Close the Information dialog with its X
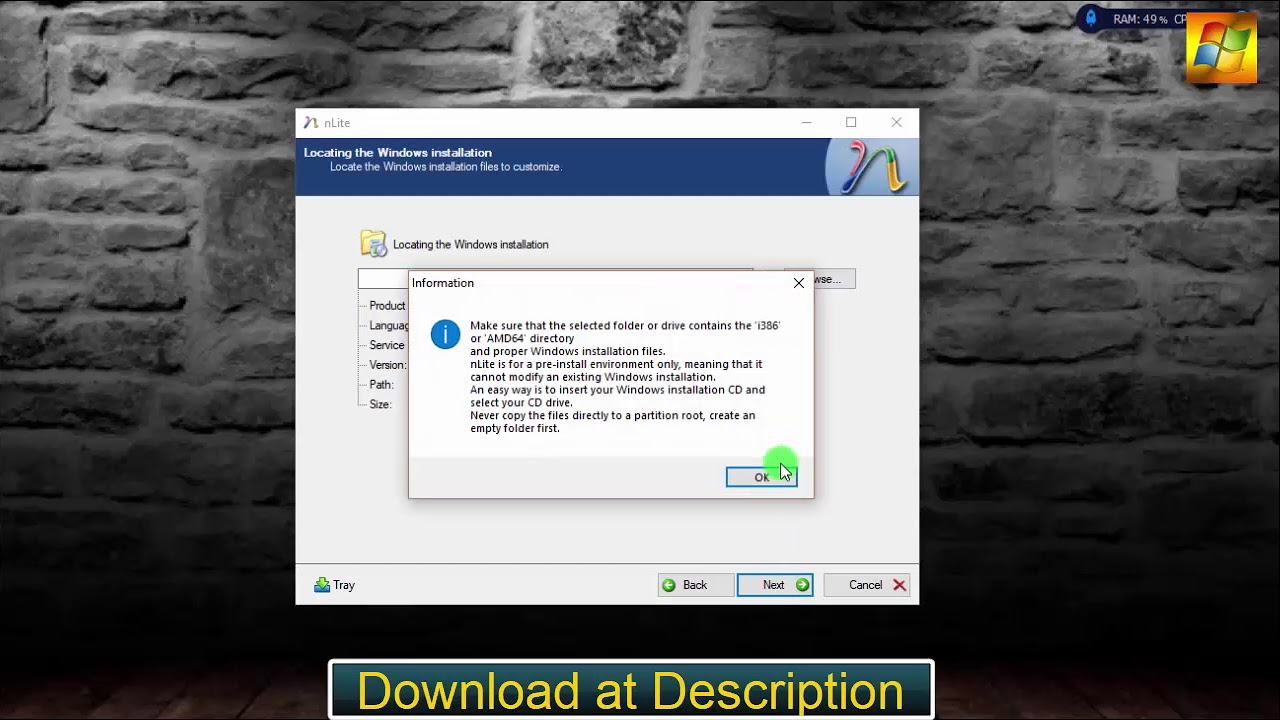 [799, 283]
